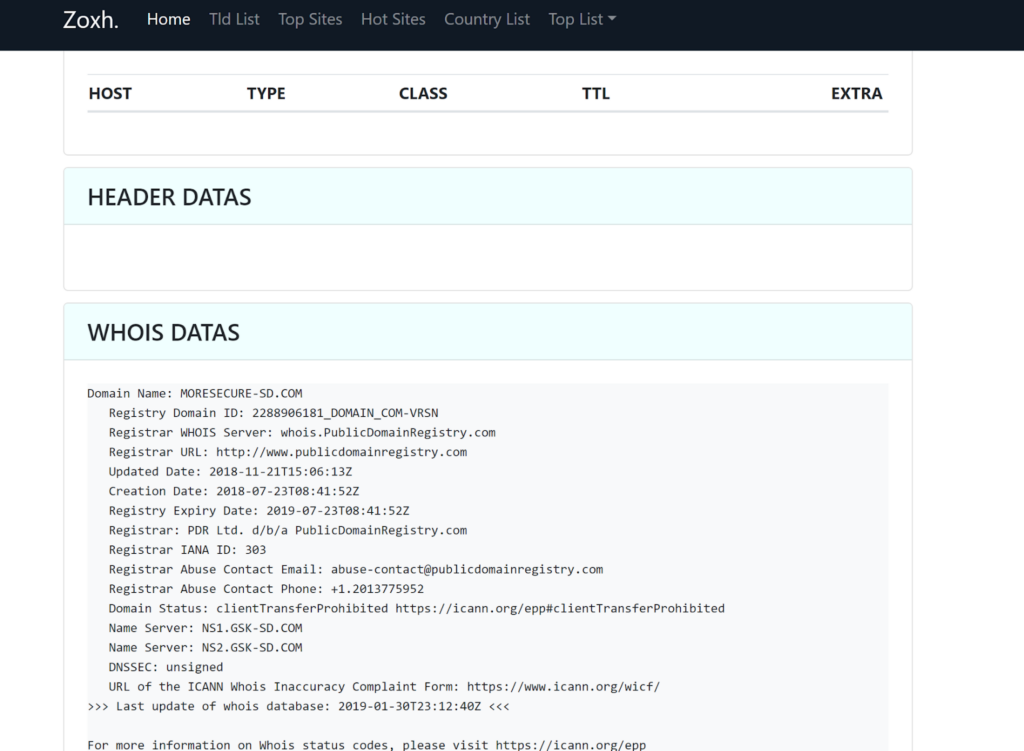Go to the Home nav link
This screenshot has width=1024, height=751.
(168, 19)
